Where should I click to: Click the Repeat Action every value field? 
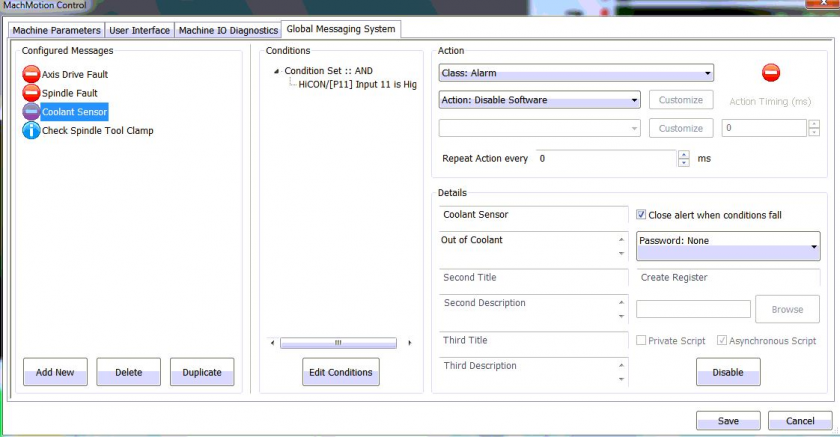tap(606, 159)
